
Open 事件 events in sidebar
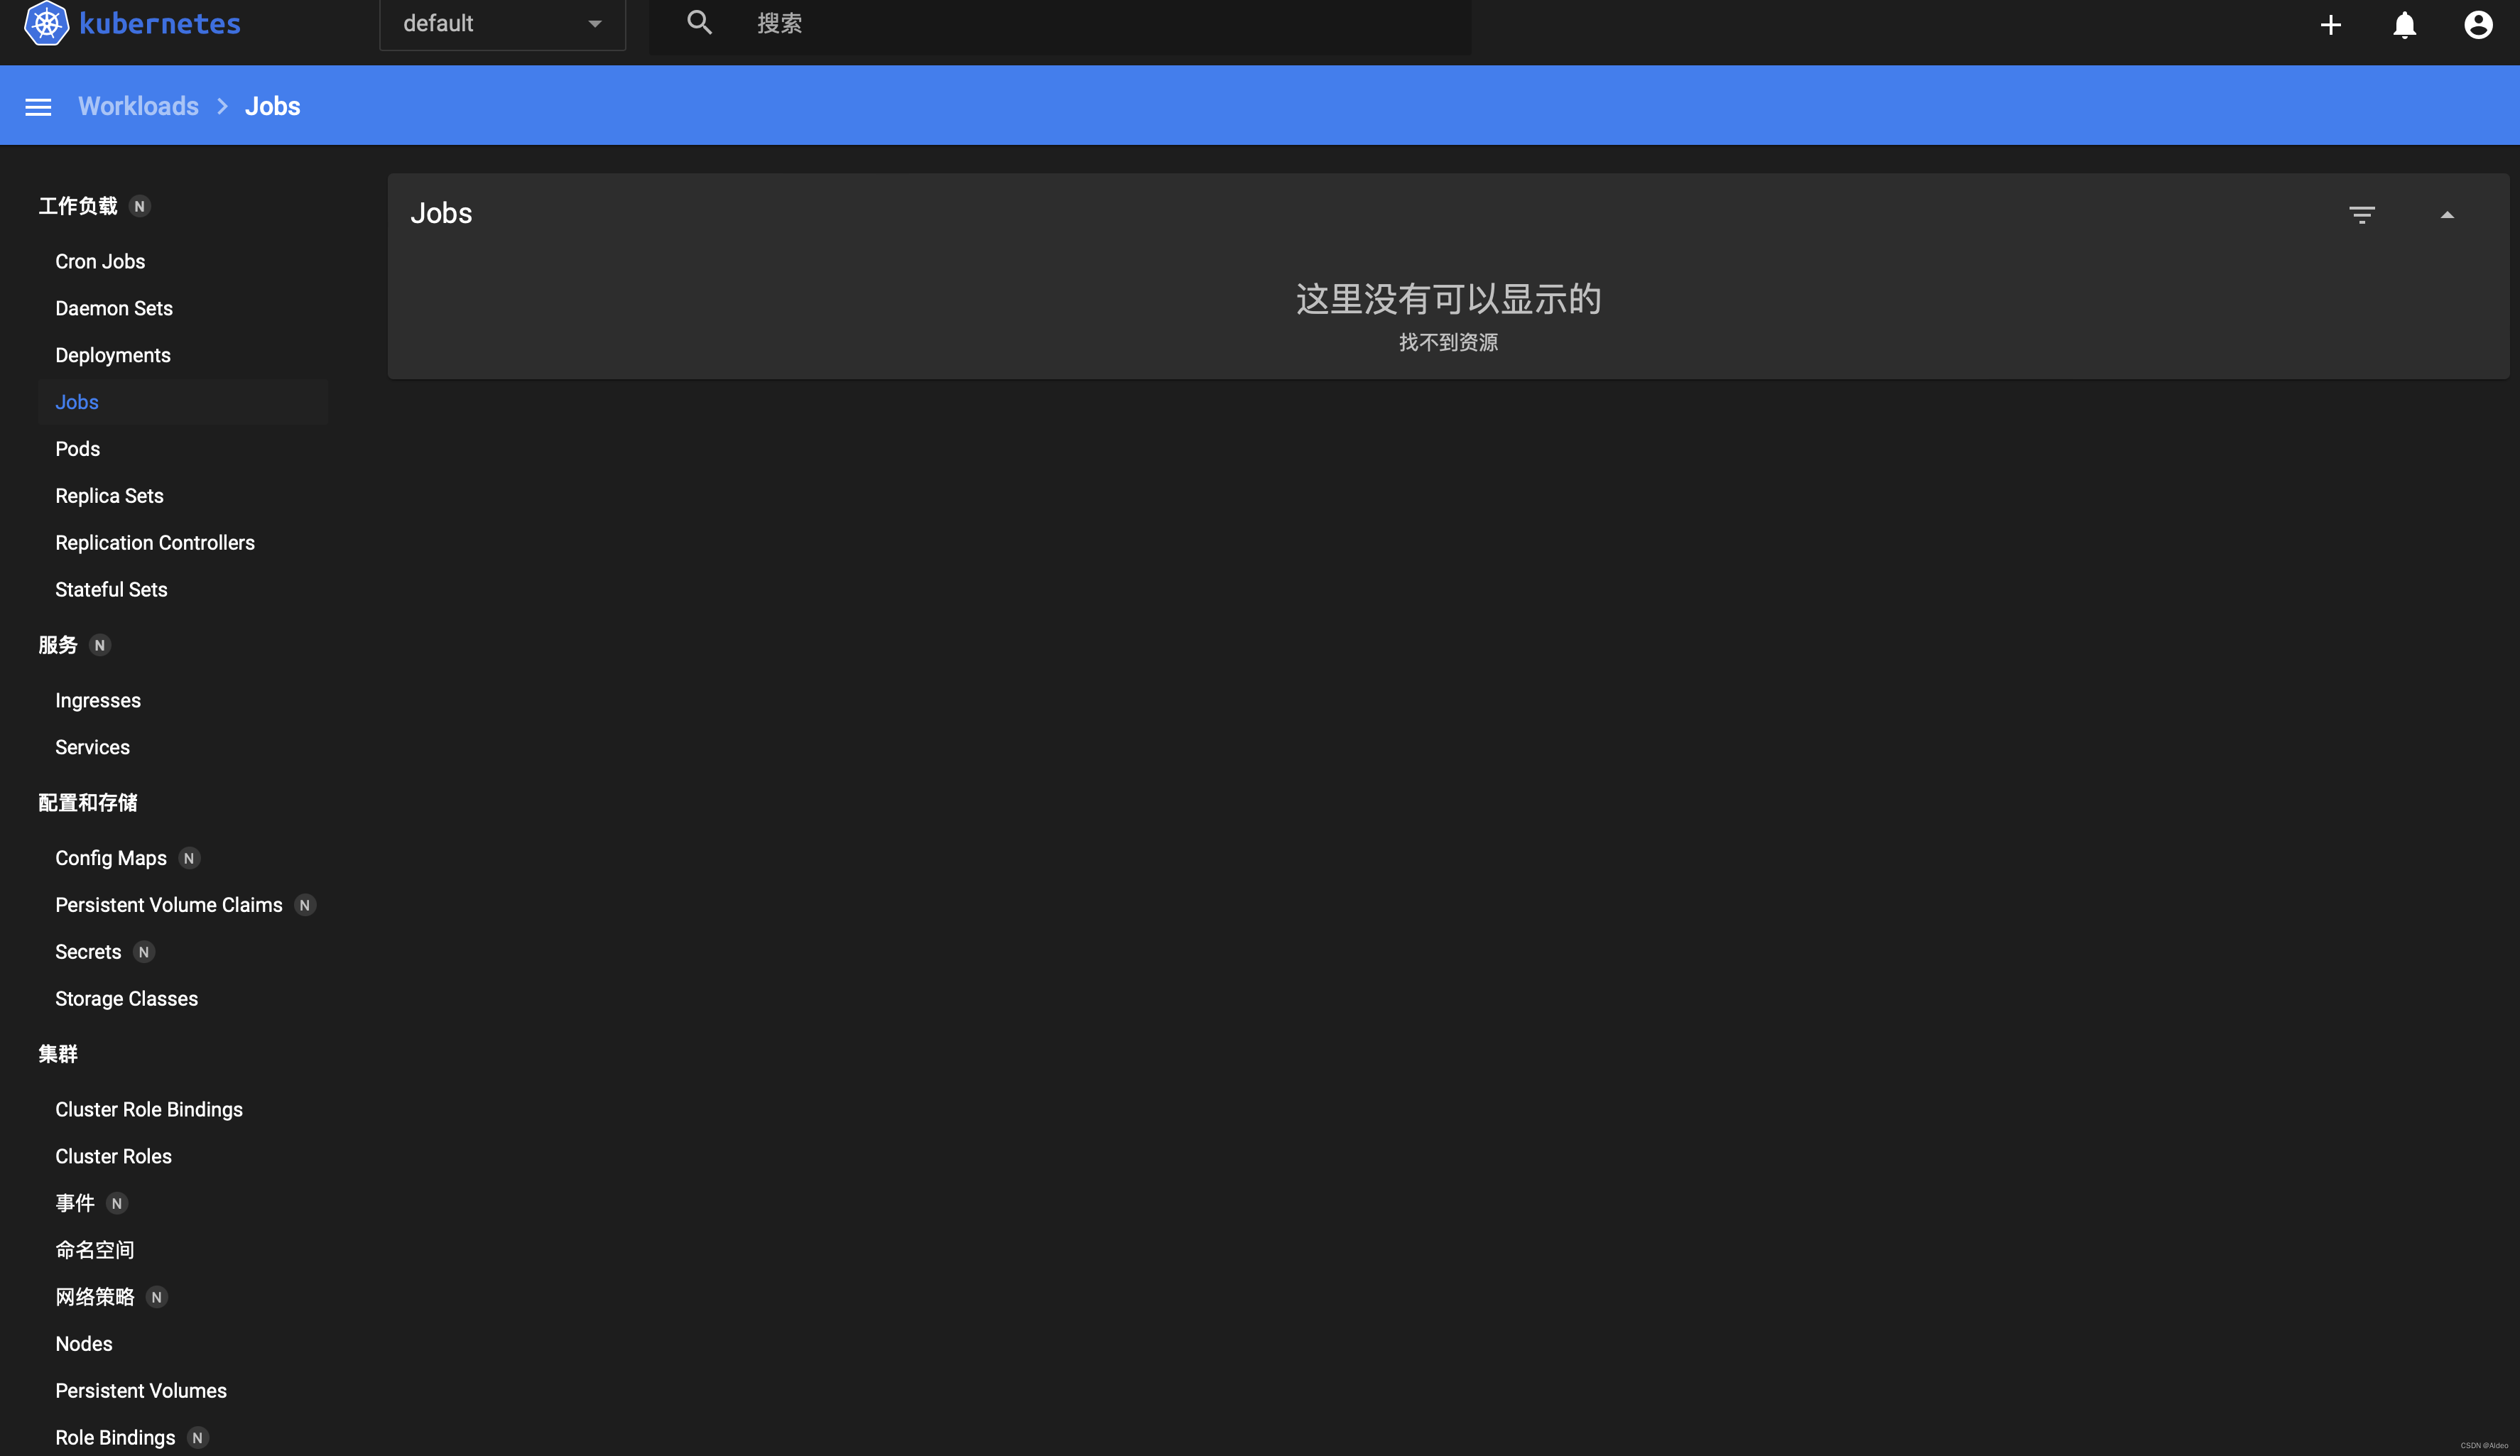coord(75,1203)
